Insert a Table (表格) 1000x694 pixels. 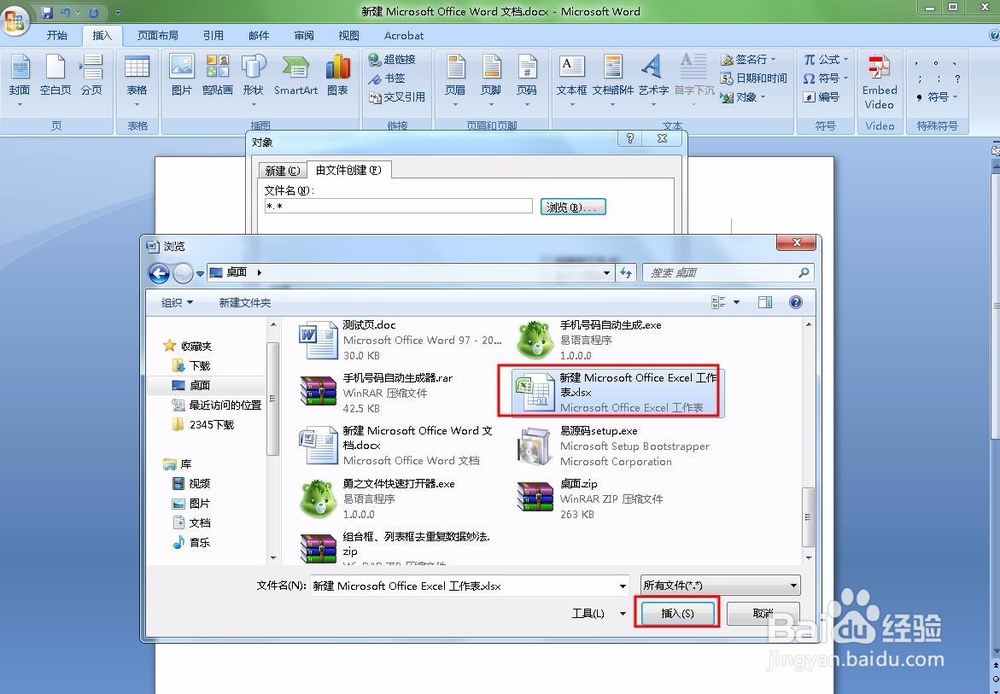point(138,75)
